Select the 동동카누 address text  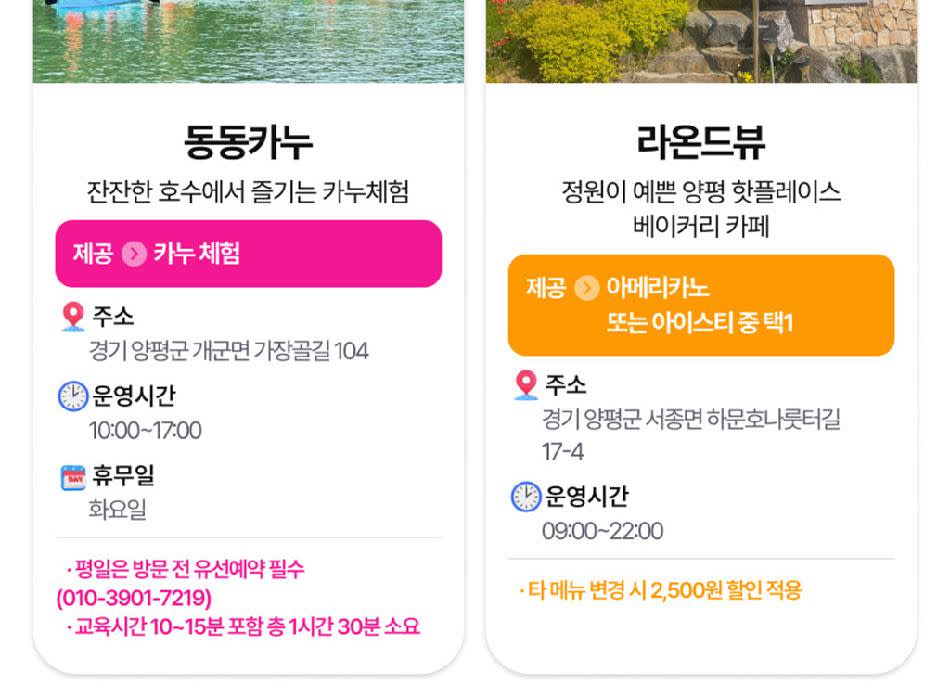tap(228, 351)
